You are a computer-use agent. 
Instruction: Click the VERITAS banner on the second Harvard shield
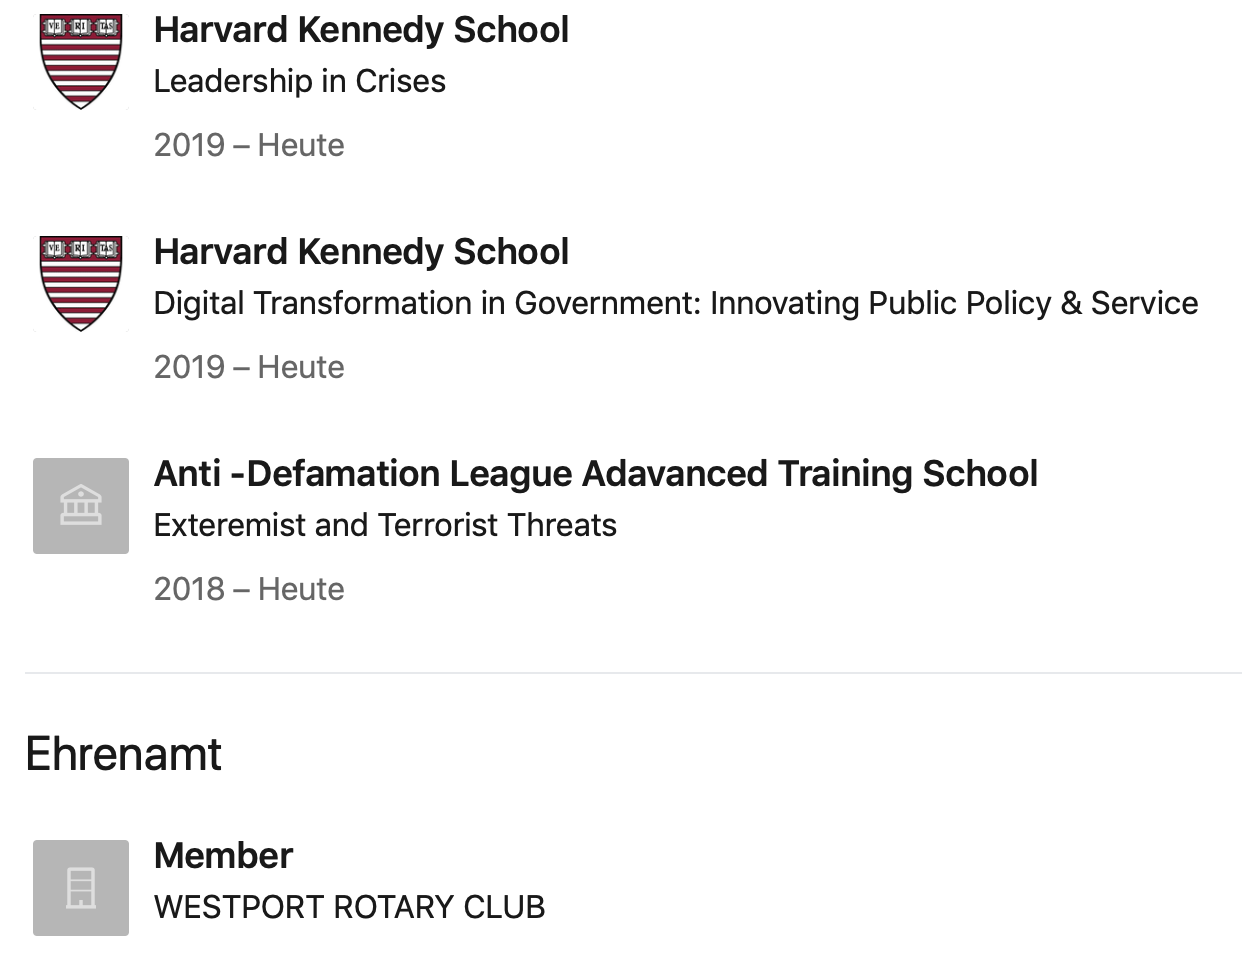click(81, 249)
